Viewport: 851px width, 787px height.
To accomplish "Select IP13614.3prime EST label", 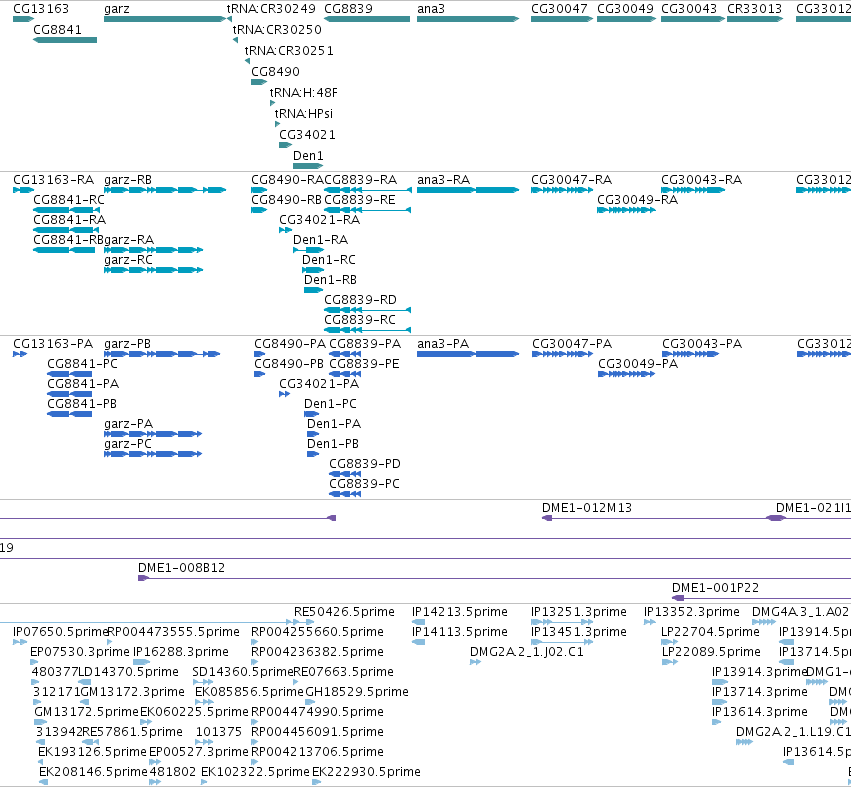I will point(760,713).
